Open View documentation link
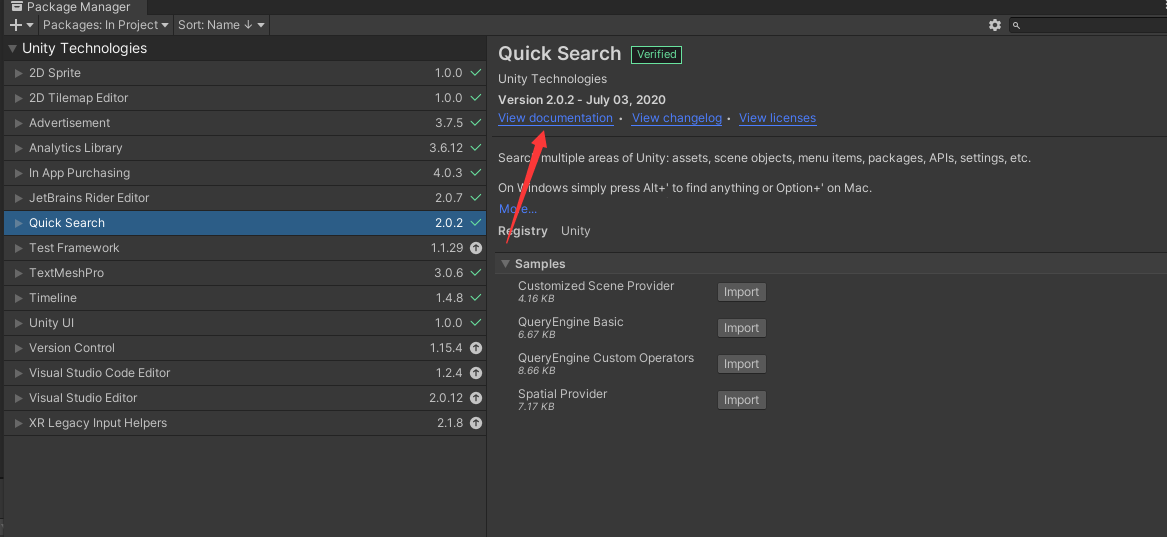Viewport: 1167px width, 537px height. click(x=555, y=118)
